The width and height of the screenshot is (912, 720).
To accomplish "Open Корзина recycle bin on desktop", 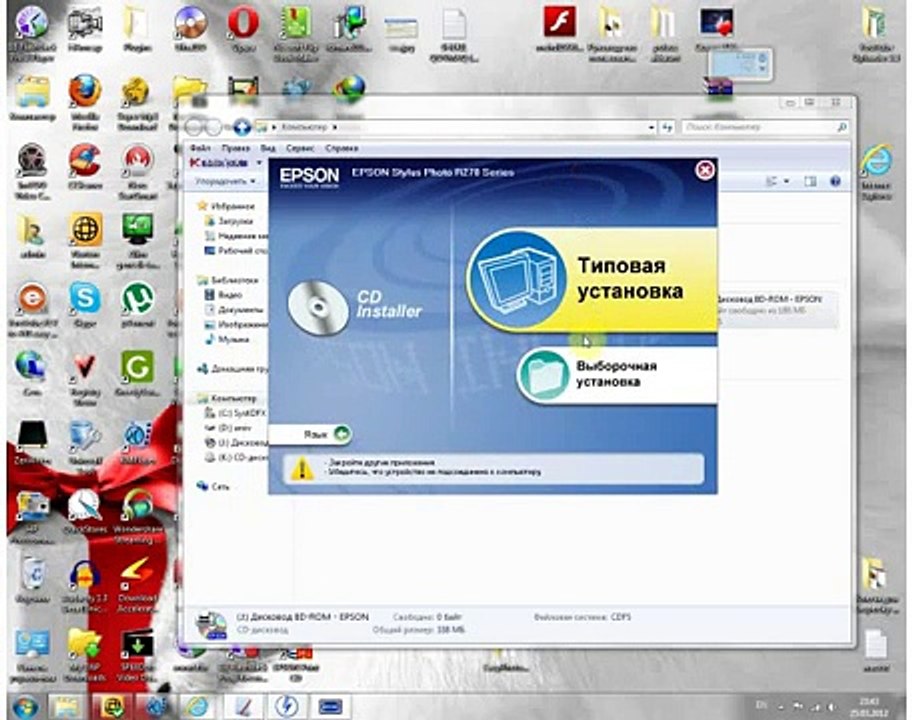I will pyautogui.click(x=33, y=579).
